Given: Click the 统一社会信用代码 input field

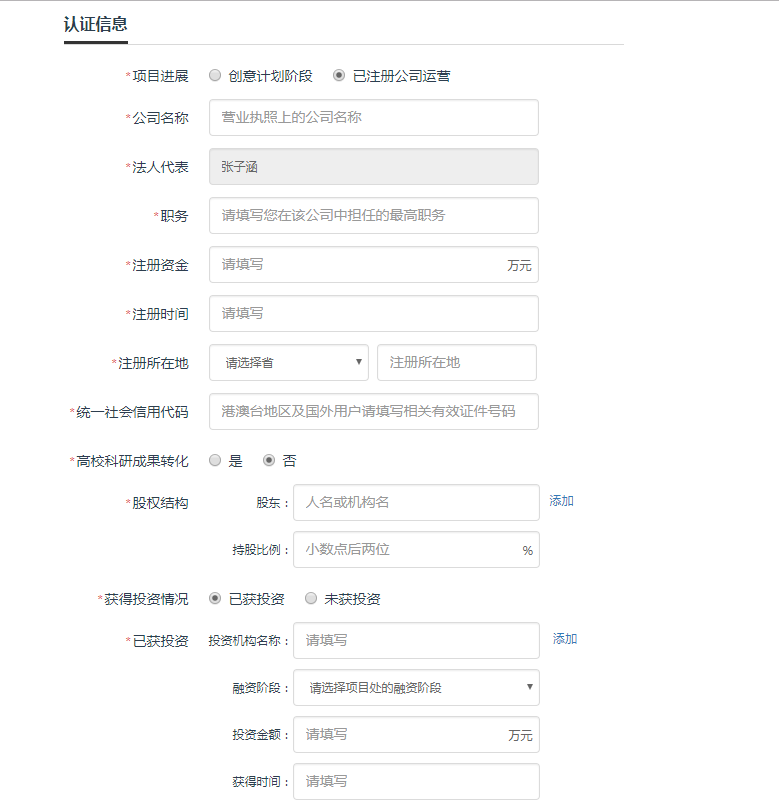Looking at the screenshot, I should click(x=373, y=412).
